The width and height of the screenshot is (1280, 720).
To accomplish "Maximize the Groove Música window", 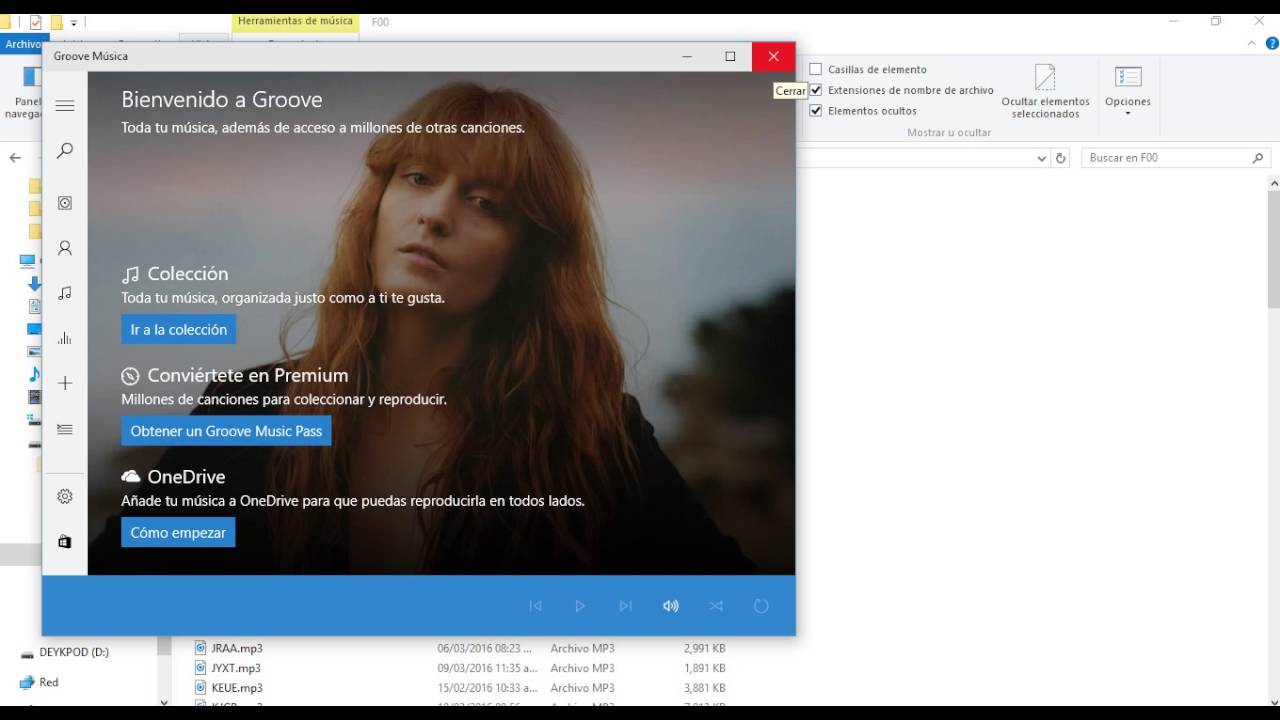I will 730,57.
